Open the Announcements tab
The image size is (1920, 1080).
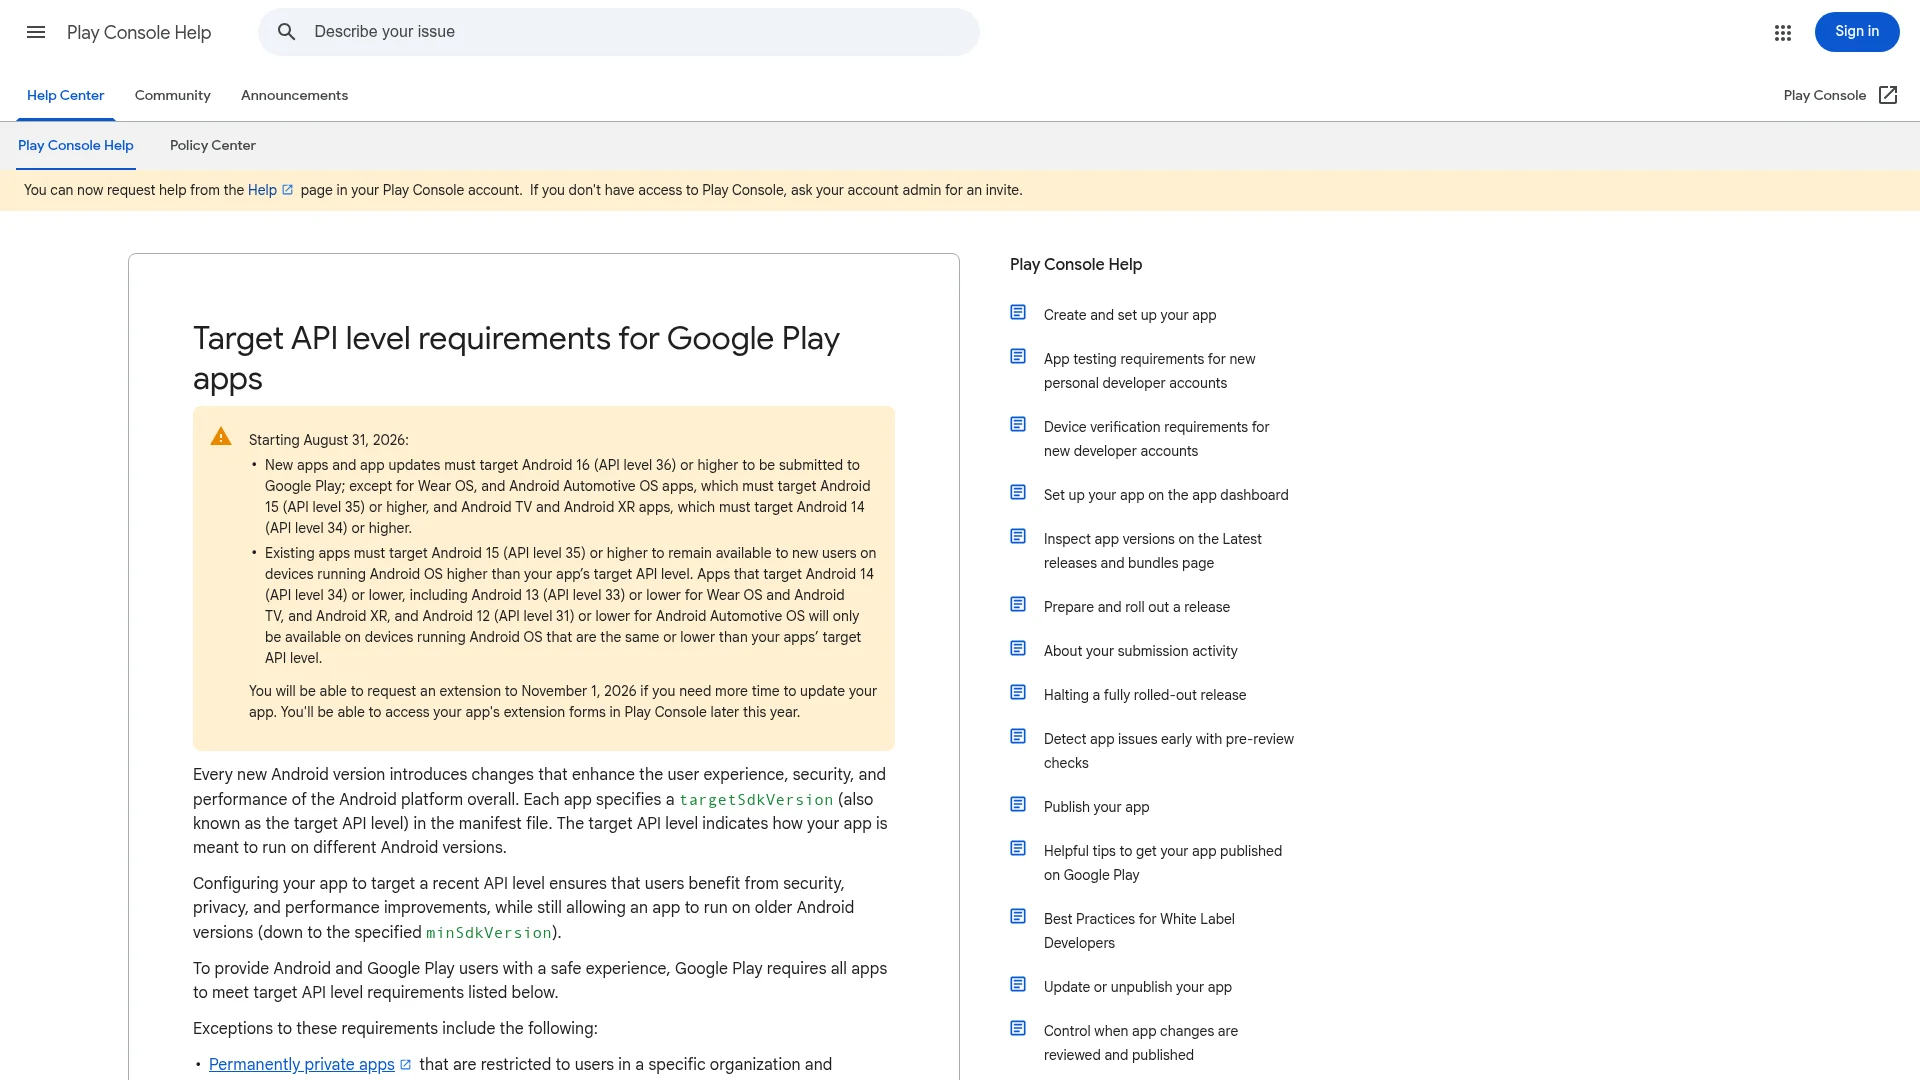point(294,96)
